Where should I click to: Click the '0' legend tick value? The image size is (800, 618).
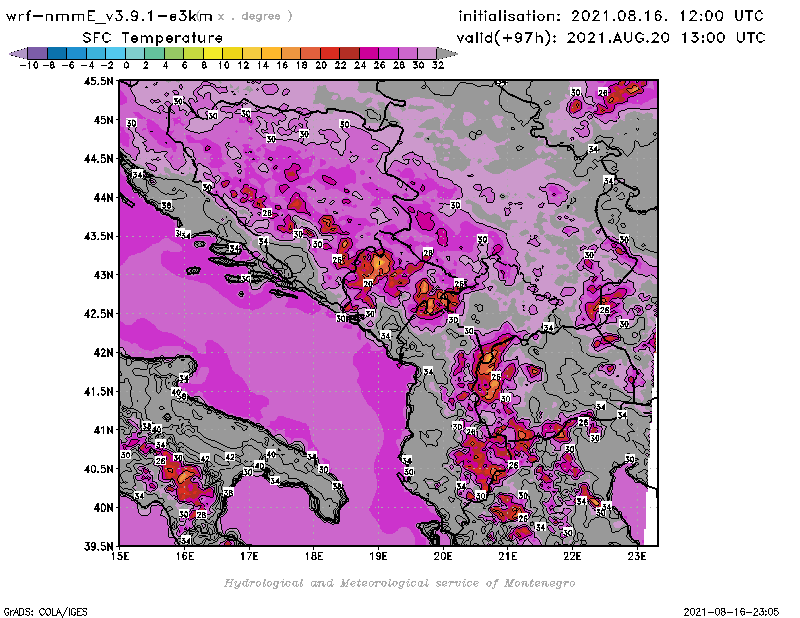(126, 65)
